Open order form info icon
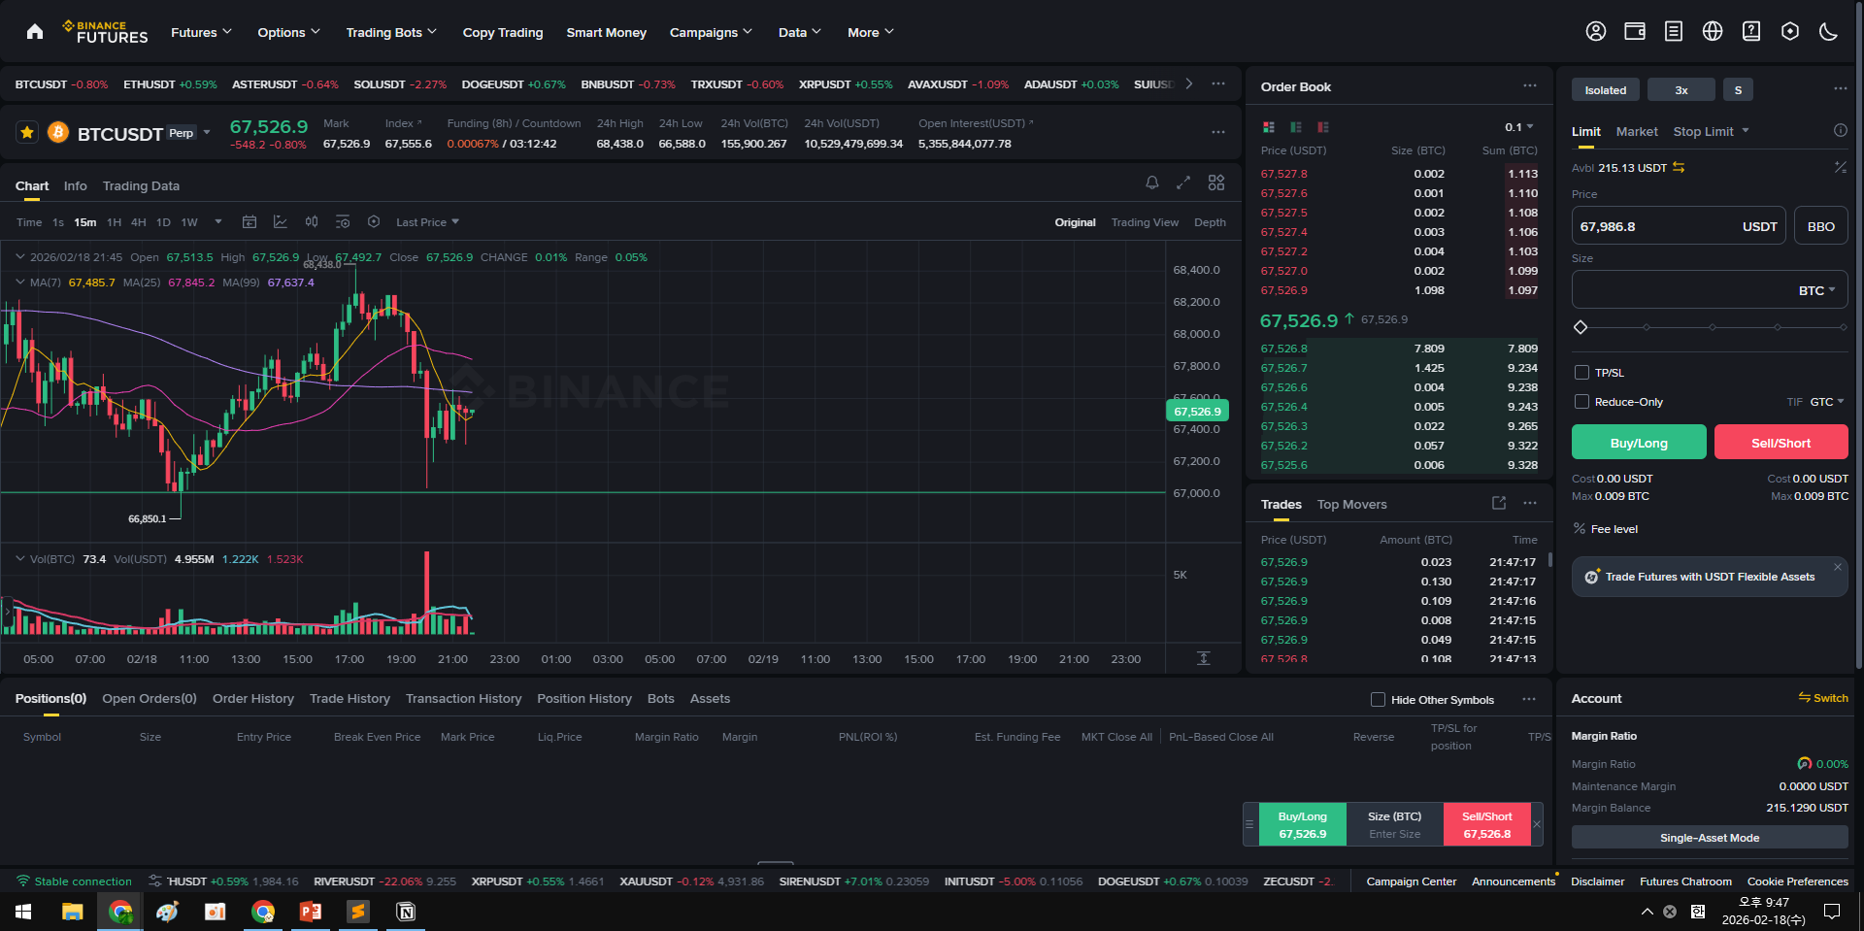The image size is (1864, 931). [1840, 131]
